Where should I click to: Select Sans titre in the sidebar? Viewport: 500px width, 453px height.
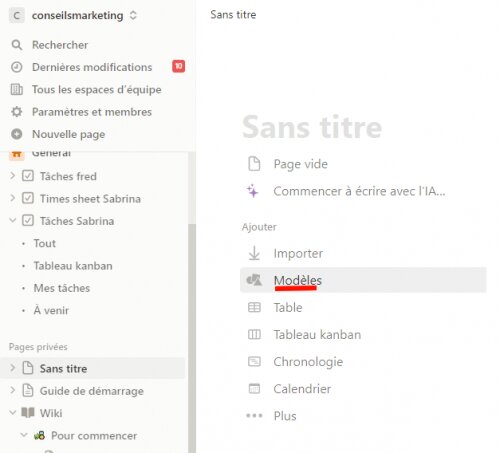[63, 369]
